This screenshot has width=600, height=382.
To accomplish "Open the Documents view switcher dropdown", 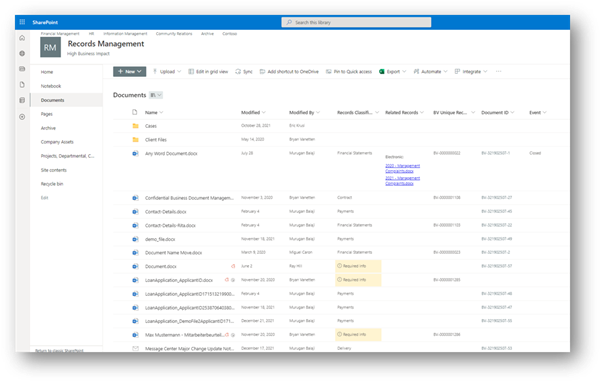I will [156, 95].
